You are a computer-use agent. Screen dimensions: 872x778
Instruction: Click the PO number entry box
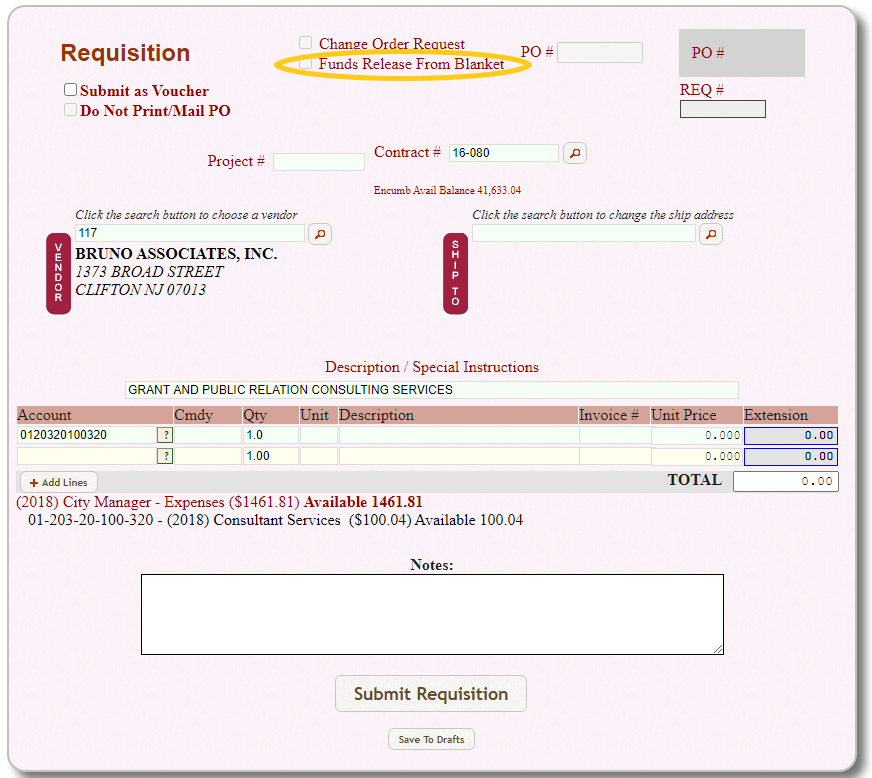click(599, 52)
